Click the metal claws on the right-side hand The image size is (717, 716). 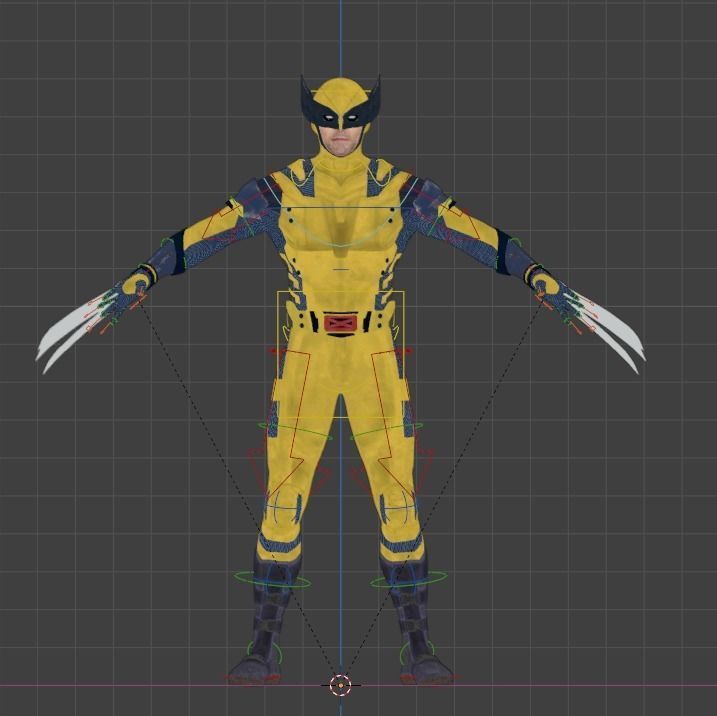point(607,330)
